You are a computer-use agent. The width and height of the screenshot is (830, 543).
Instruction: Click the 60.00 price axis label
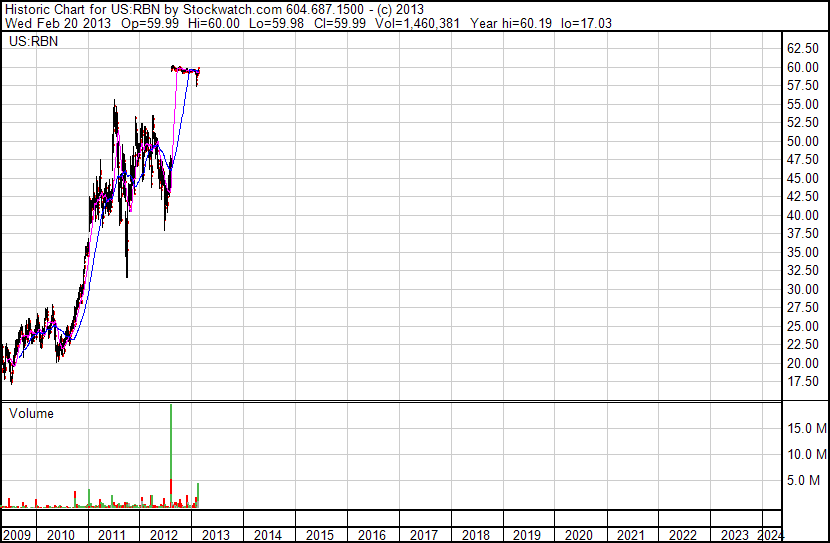[x=803, y=67]
